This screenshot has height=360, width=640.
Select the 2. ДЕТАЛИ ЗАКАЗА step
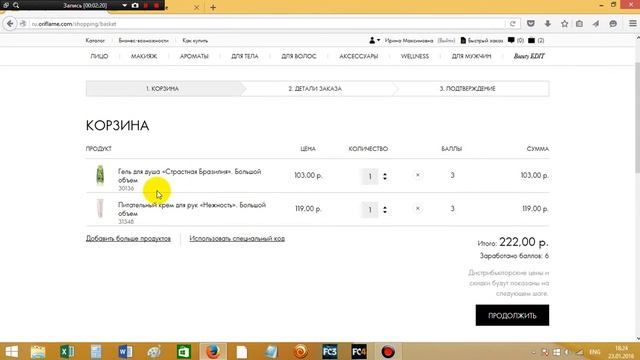(315, 89)
